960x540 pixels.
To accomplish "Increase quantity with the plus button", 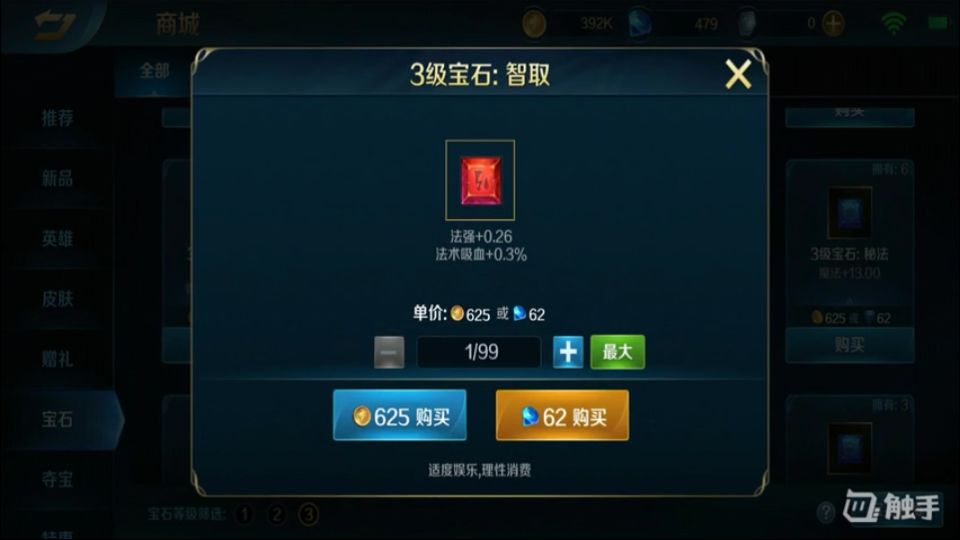I will (x=568, y=352).
